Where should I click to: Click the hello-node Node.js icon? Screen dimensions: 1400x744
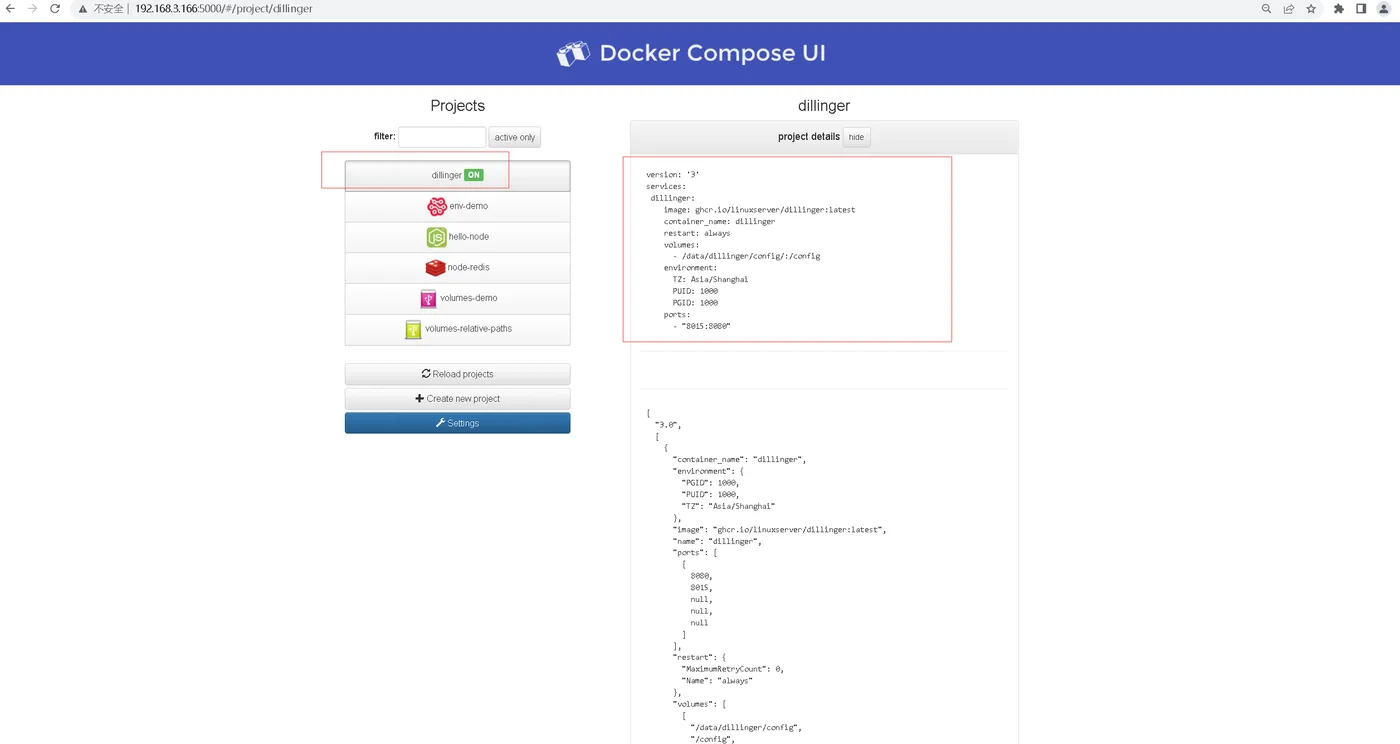(436, 237)
